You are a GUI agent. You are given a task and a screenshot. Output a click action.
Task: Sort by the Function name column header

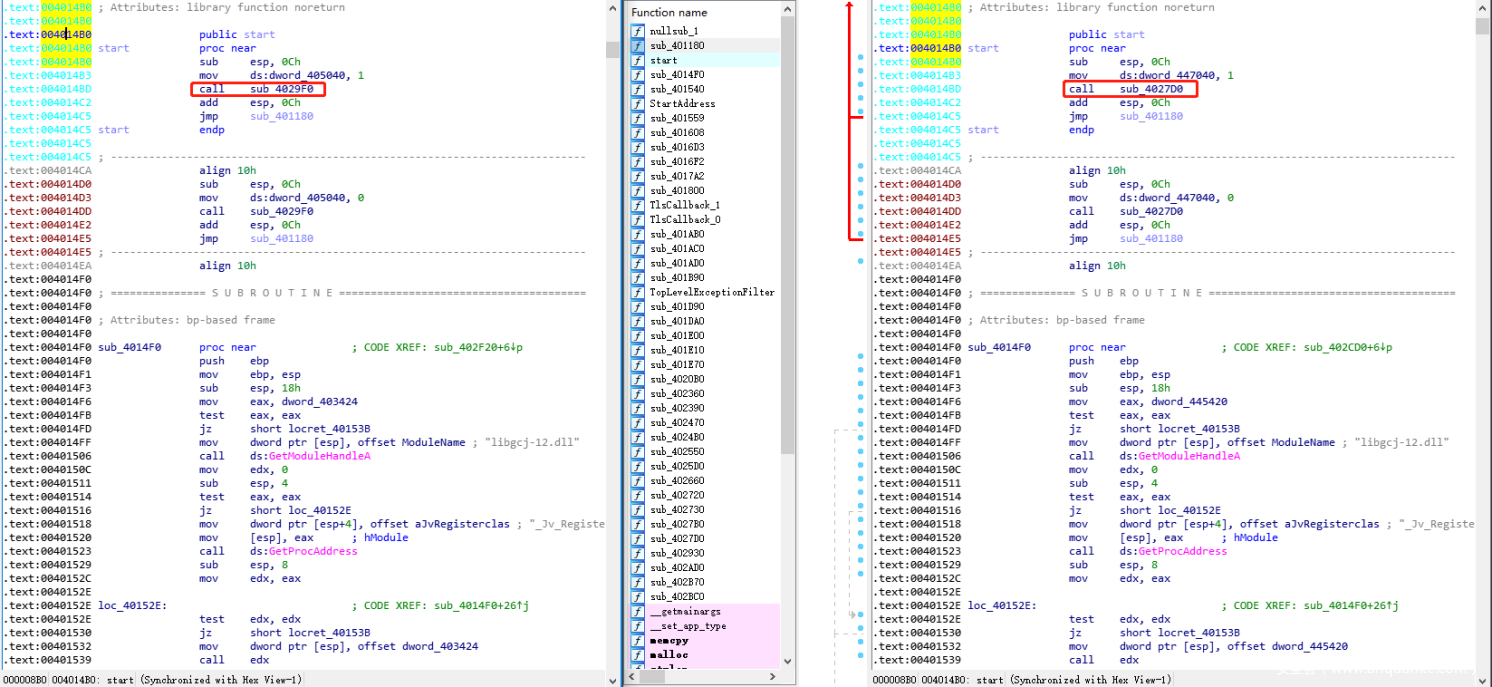[x=669, y=12]
